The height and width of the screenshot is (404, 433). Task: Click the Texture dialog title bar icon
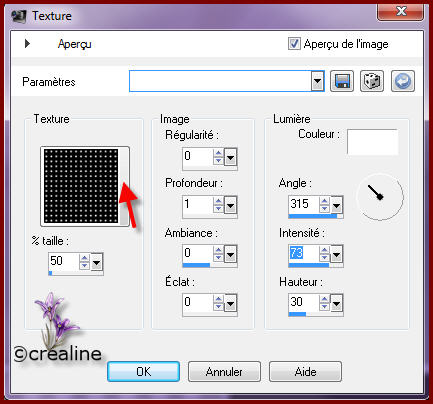19,16
